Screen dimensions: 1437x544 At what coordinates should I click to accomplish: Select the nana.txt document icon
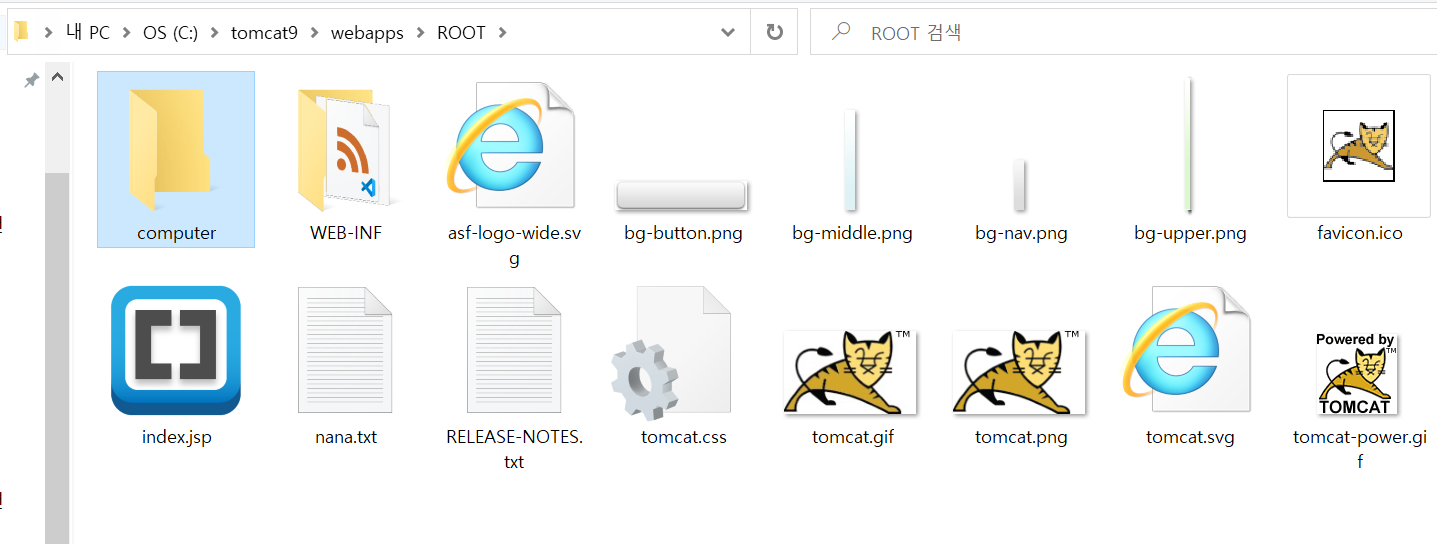345,350
